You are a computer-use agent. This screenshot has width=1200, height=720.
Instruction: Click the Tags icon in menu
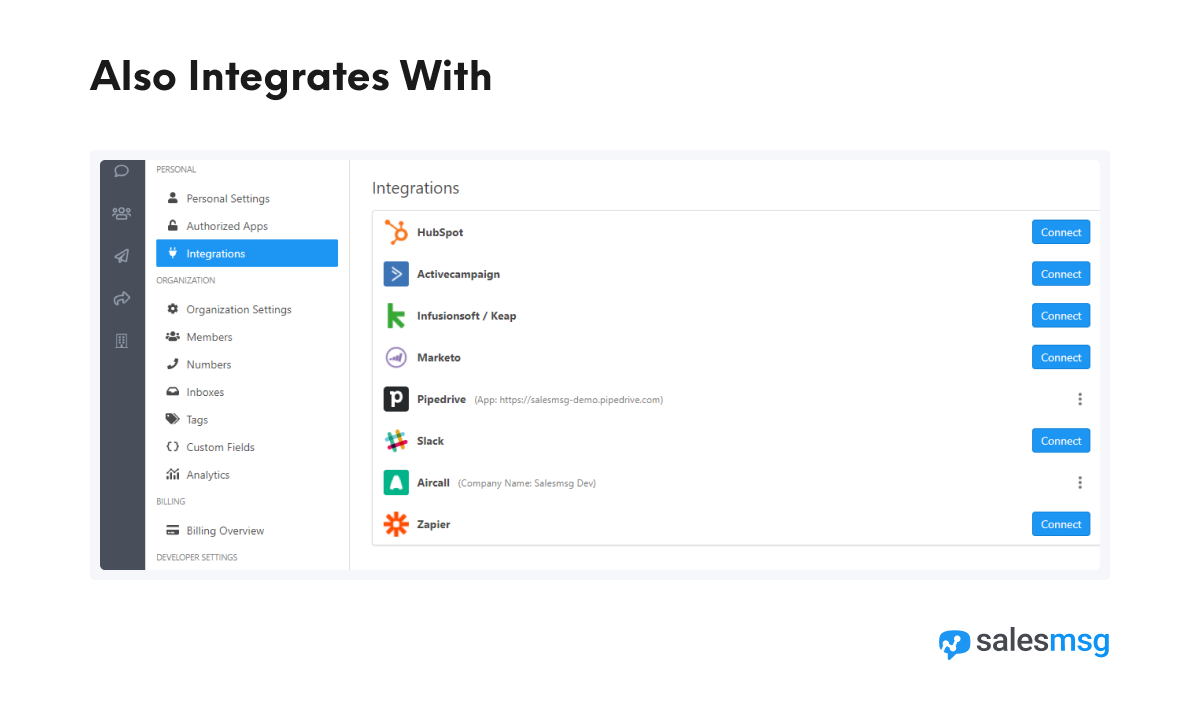click(172, 420)
